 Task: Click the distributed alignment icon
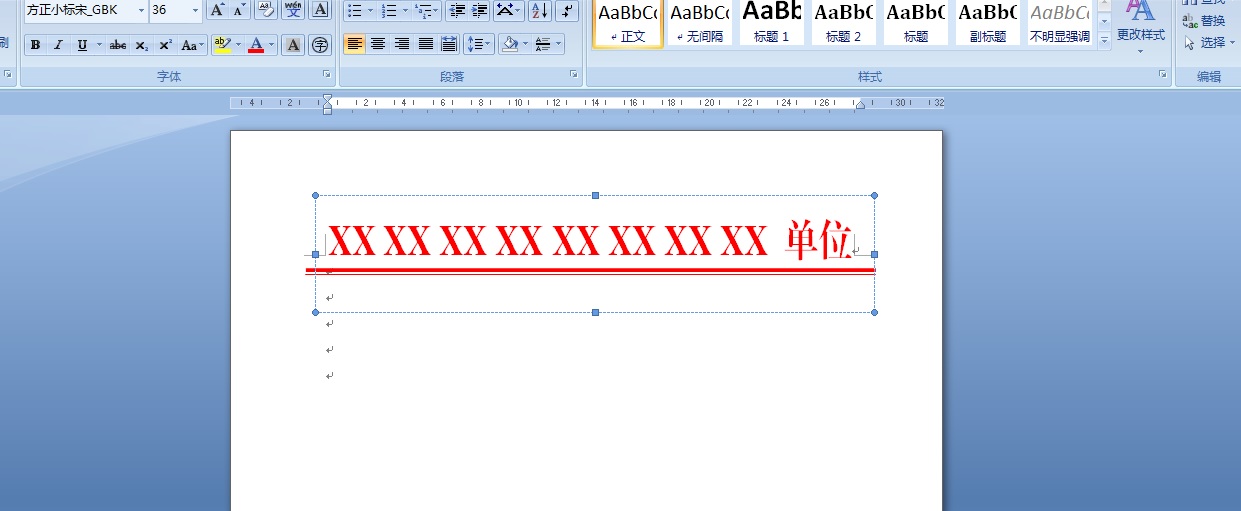(x=449, y=44)
